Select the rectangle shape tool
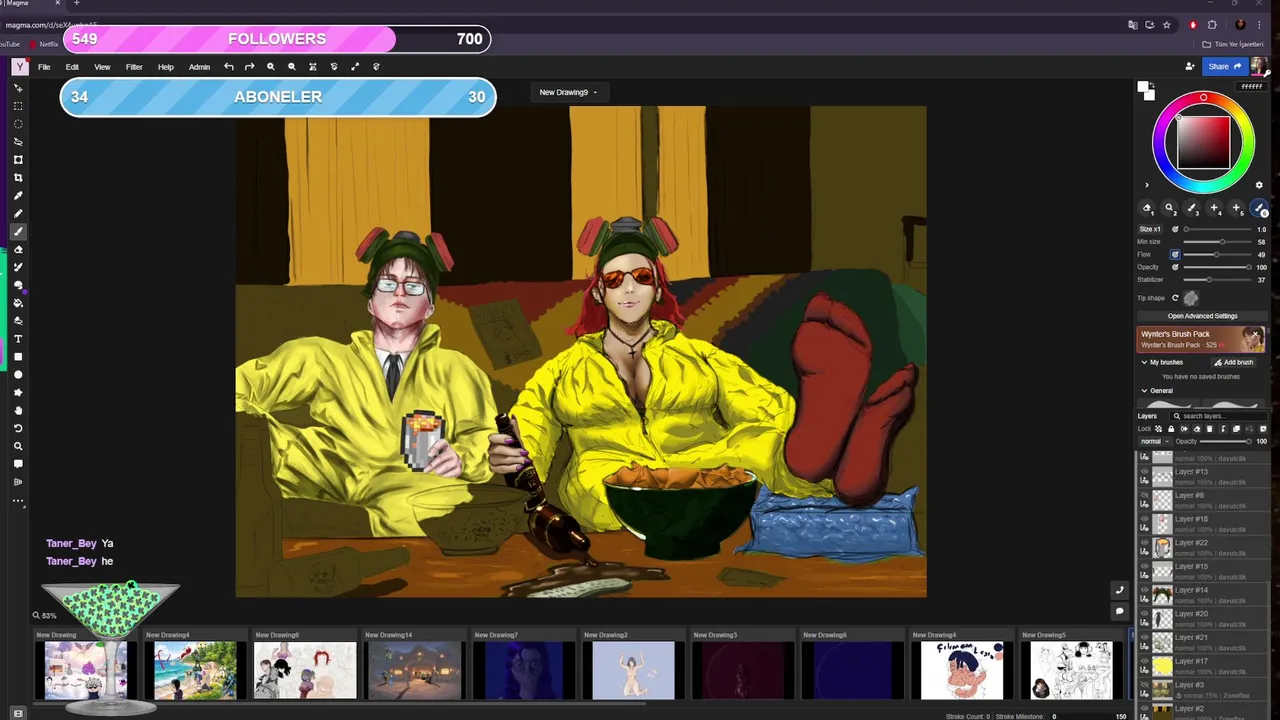 [x=18, y=357]
